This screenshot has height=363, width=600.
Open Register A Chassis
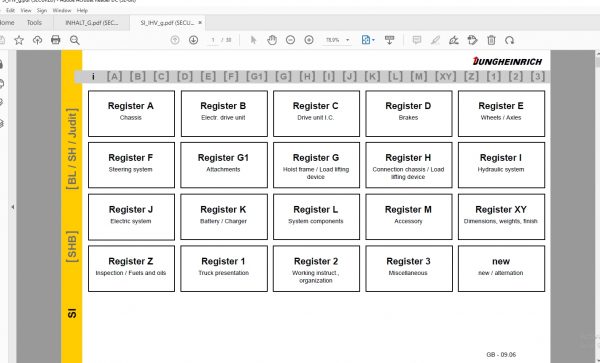click(131, 114)
